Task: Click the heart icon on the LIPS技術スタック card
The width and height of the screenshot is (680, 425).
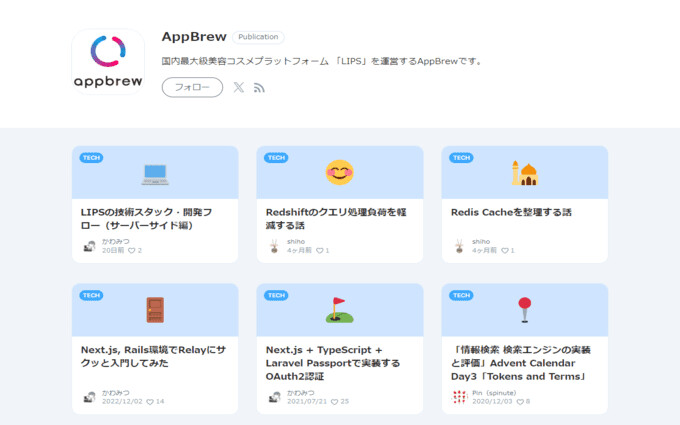Action: [132, 250]
